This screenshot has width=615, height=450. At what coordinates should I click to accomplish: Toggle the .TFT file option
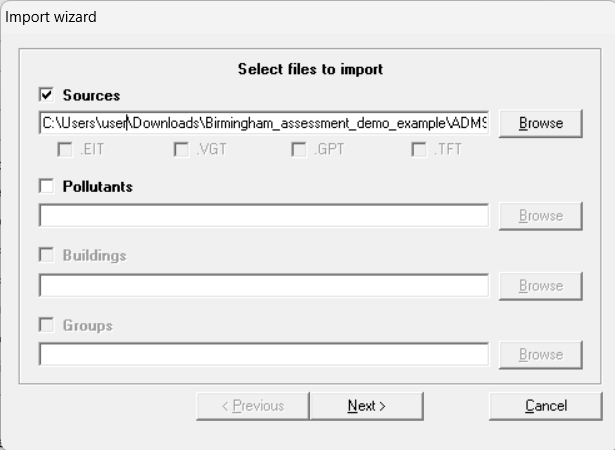[419, 150]
